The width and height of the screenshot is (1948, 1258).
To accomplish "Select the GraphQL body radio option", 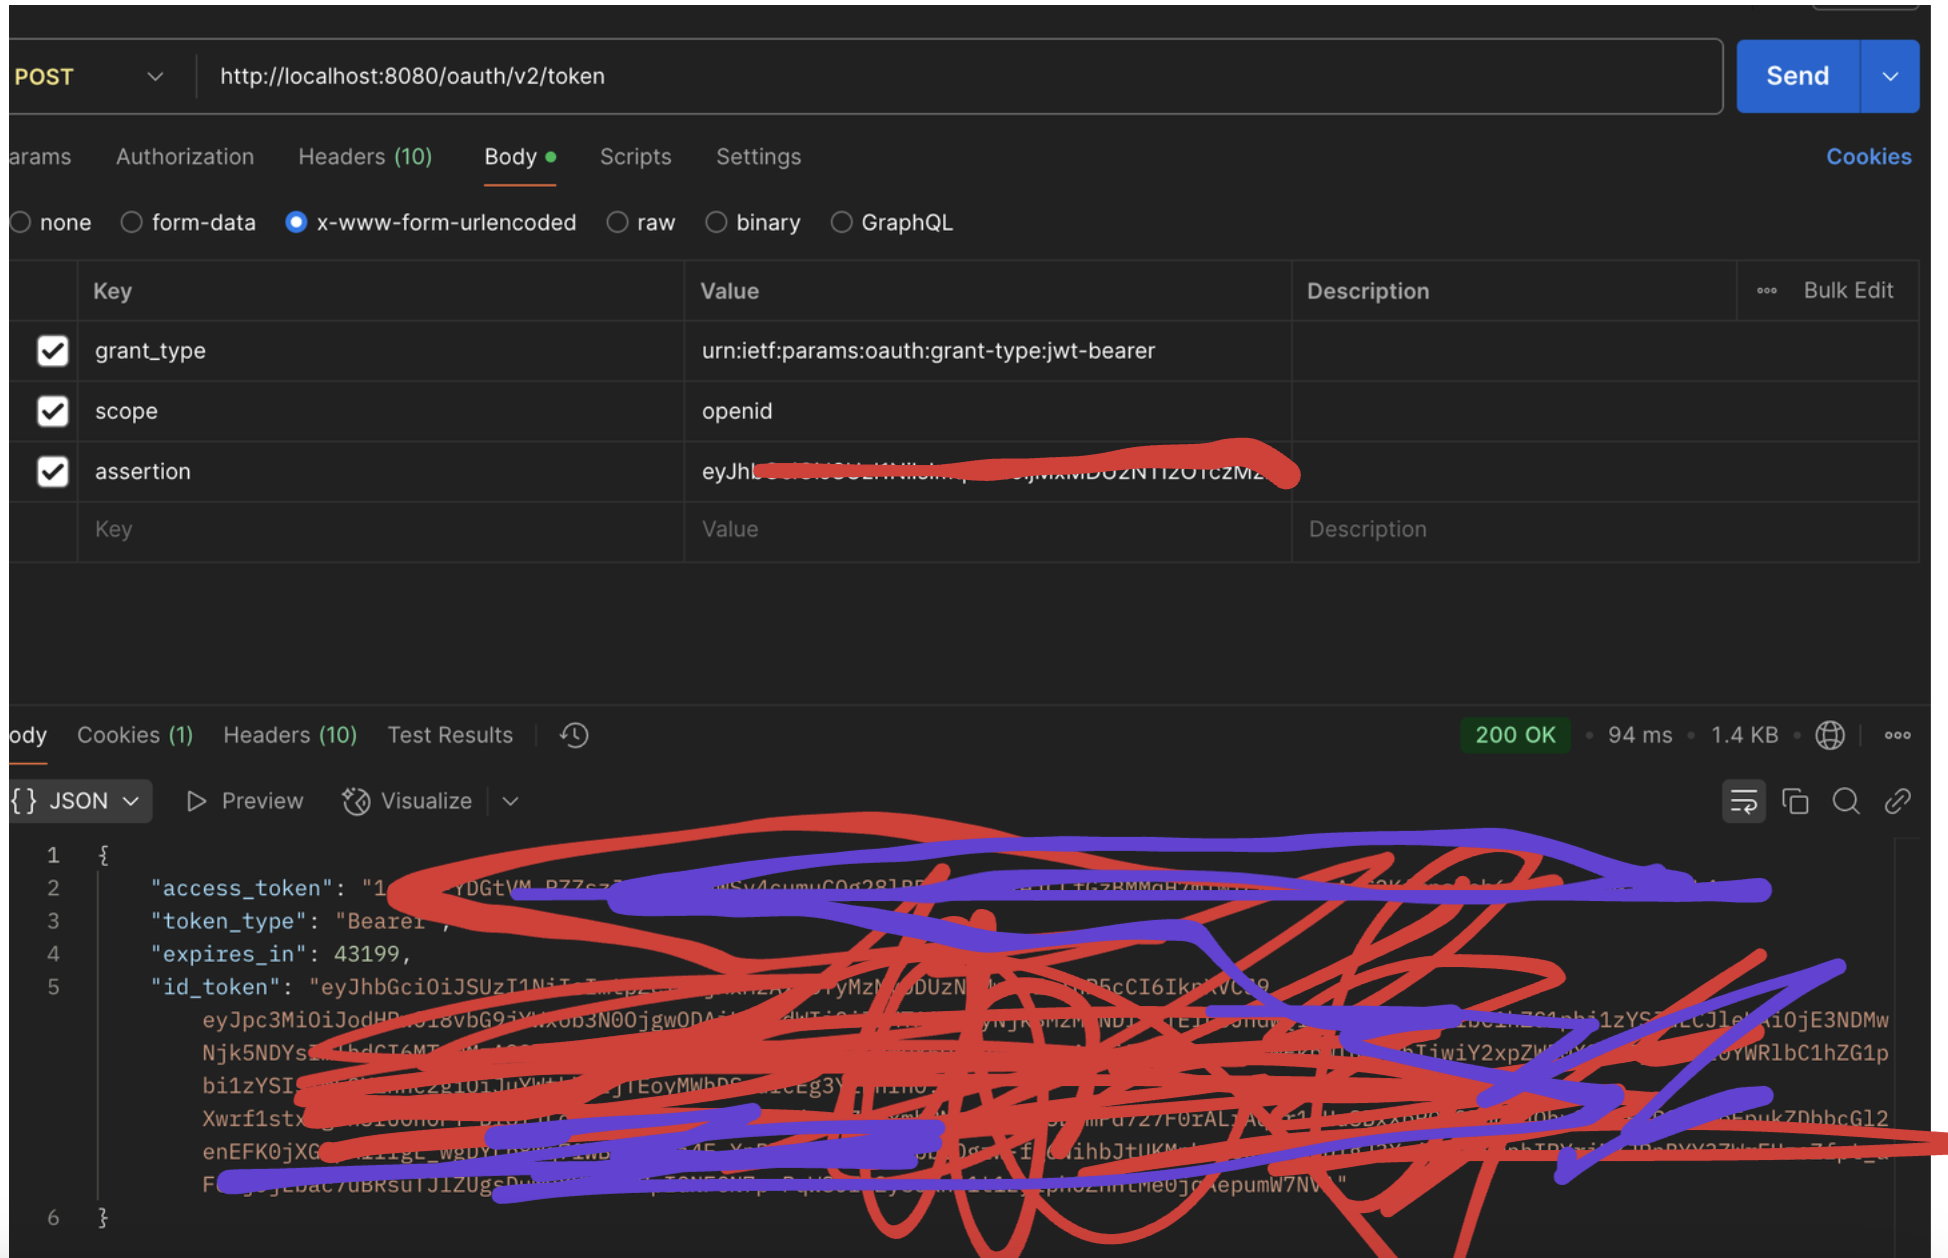I will [x=842, y=222].
